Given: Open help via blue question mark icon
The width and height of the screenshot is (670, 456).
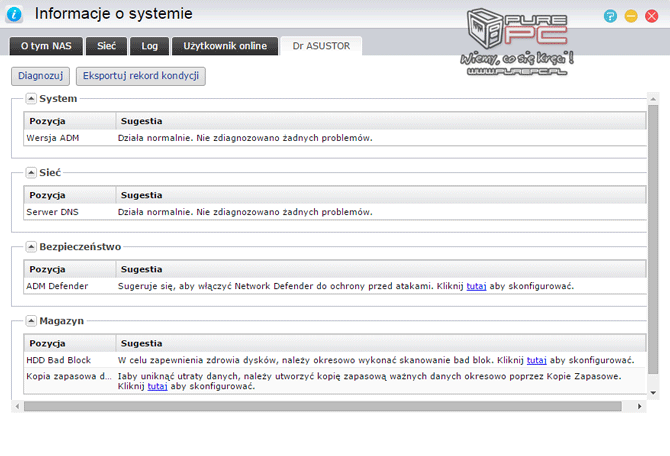Looking at the screenshot, I should (x=610, y=16).
